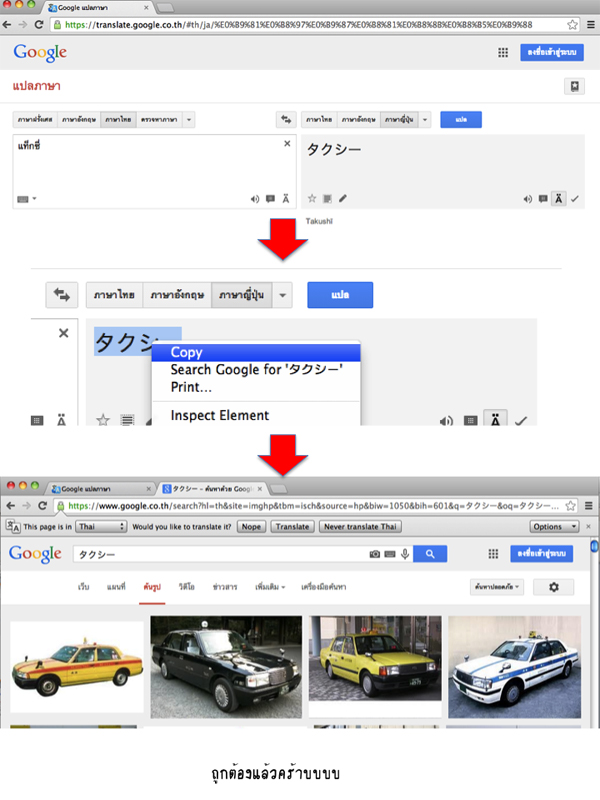Click the checkmark rate icon in top result box

[x=575, y=198]
